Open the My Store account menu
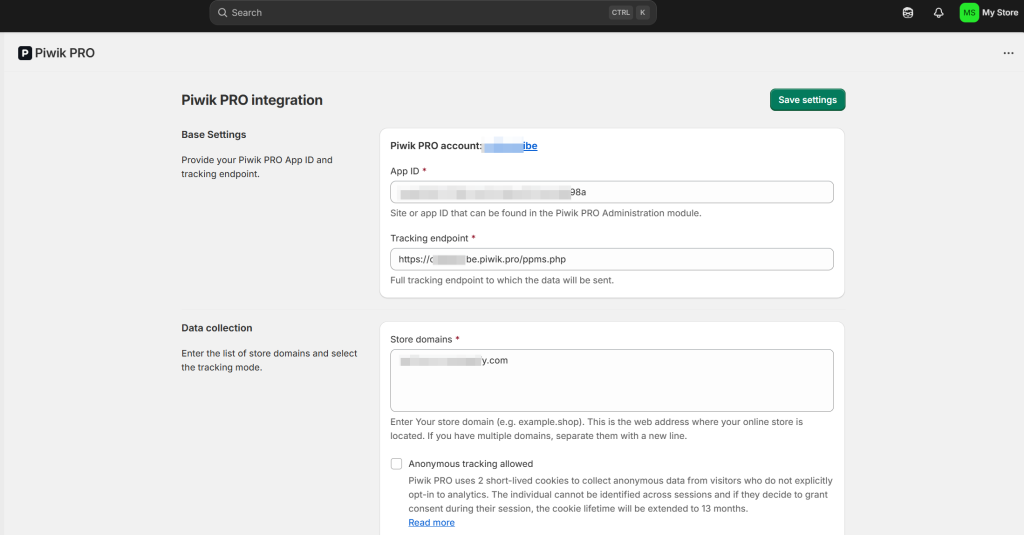 (x=989, y=12)
